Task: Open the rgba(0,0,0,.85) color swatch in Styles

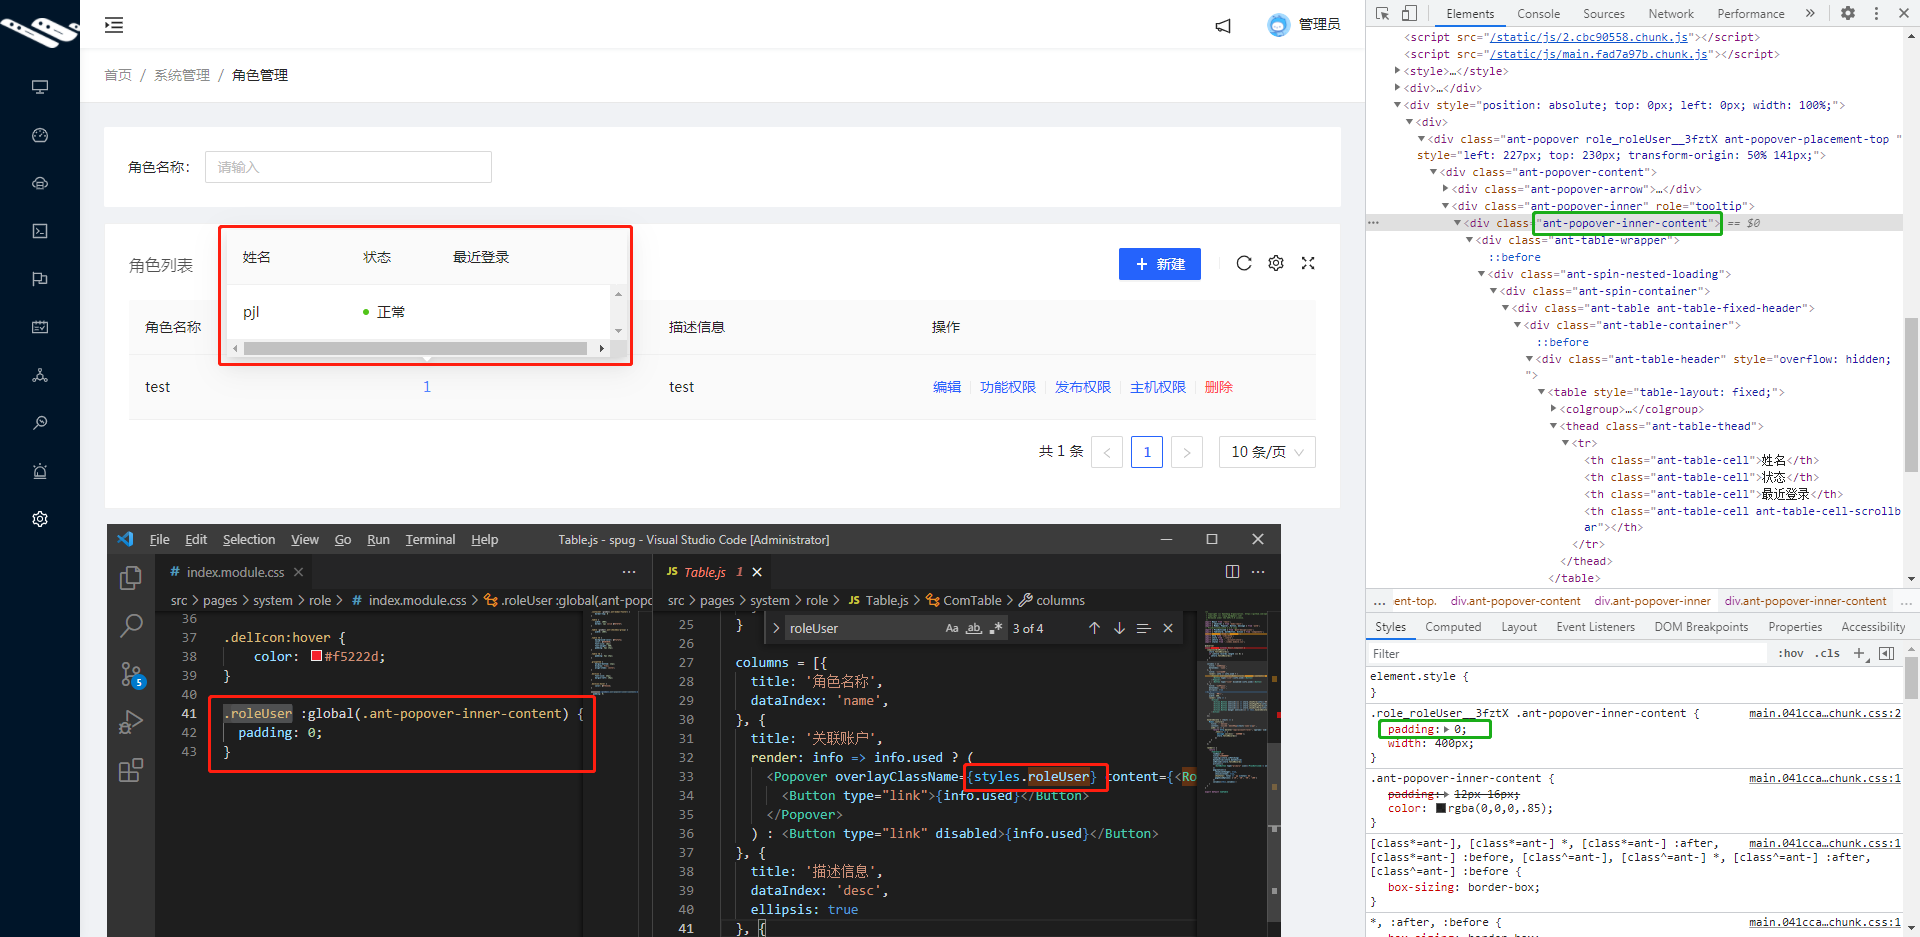Action: [1441, 808]
